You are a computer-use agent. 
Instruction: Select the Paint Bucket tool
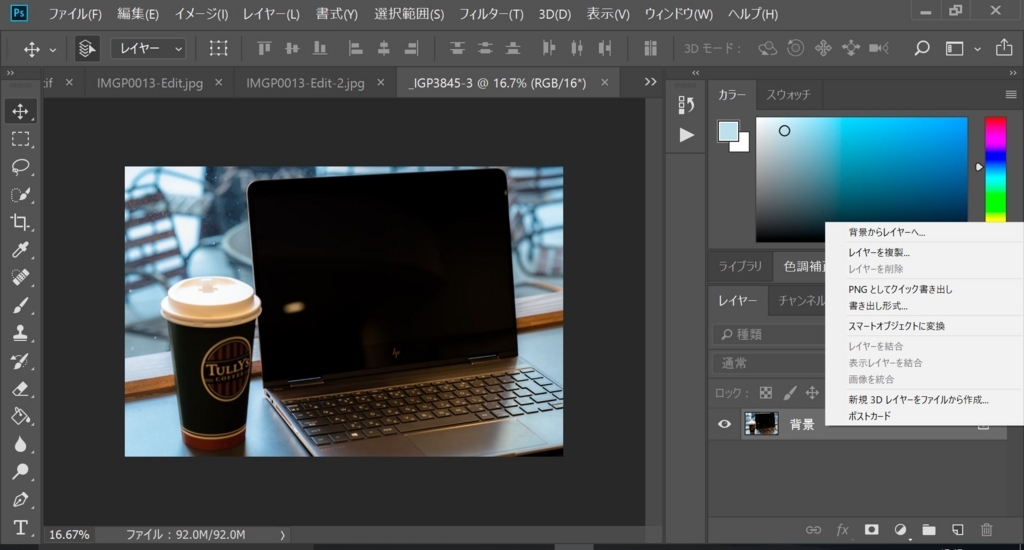[x=20, y=416]
